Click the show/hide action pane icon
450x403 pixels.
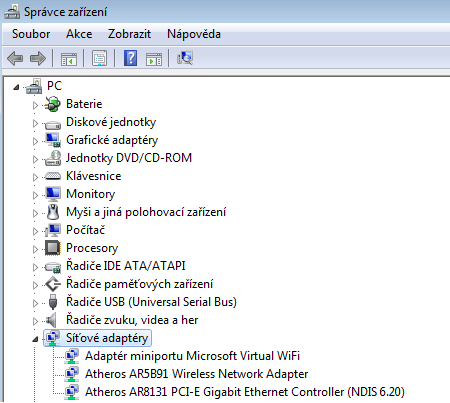tap(154, 59)
